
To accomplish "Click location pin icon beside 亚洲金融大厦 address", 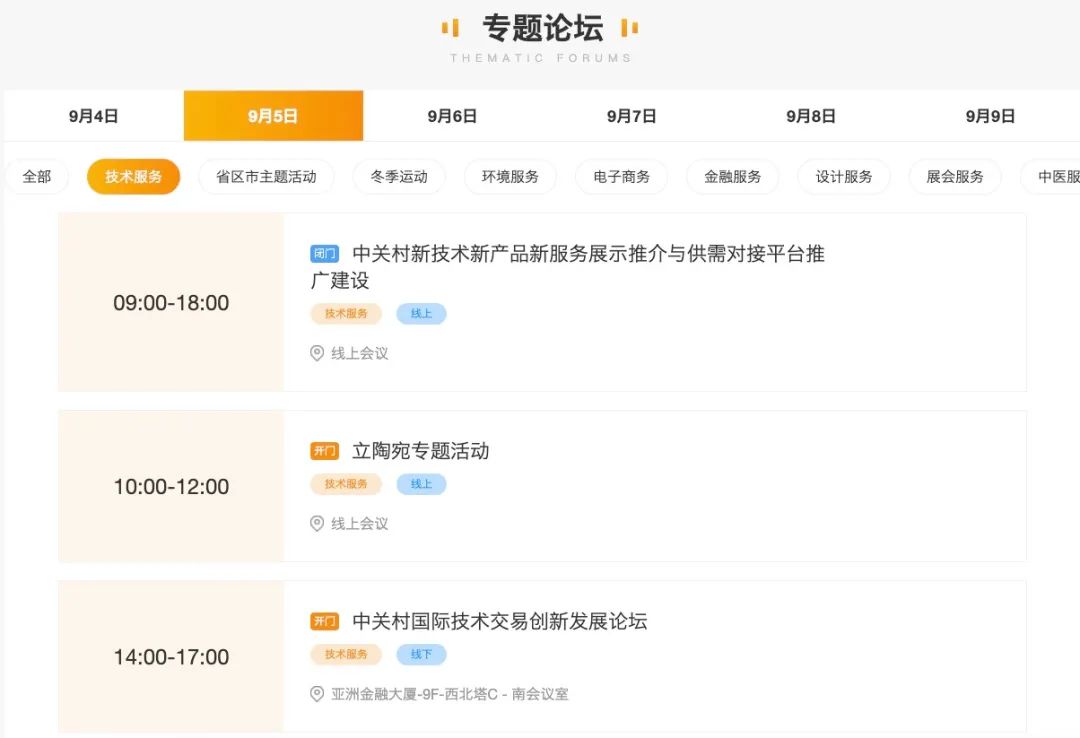I will coord(317,693).
